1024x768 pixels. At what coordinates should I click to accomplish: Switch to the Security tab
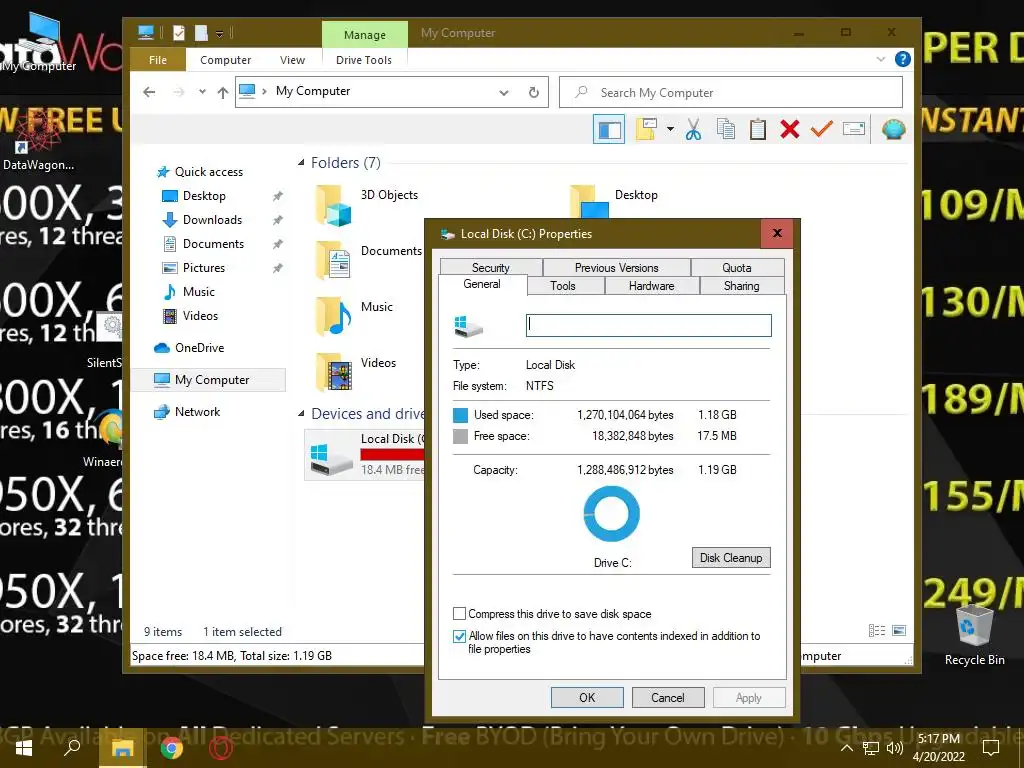(x=491, y=267)
